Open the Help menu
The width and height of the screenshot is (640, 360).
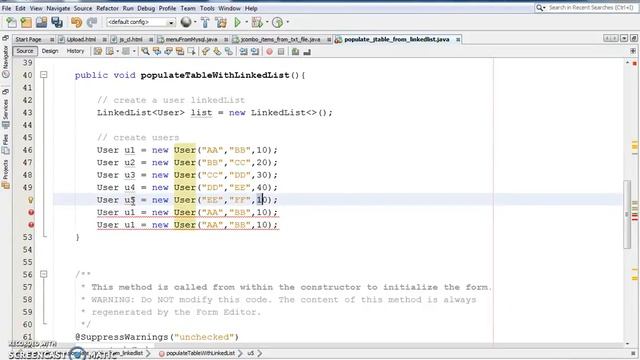tap(251, 8)
